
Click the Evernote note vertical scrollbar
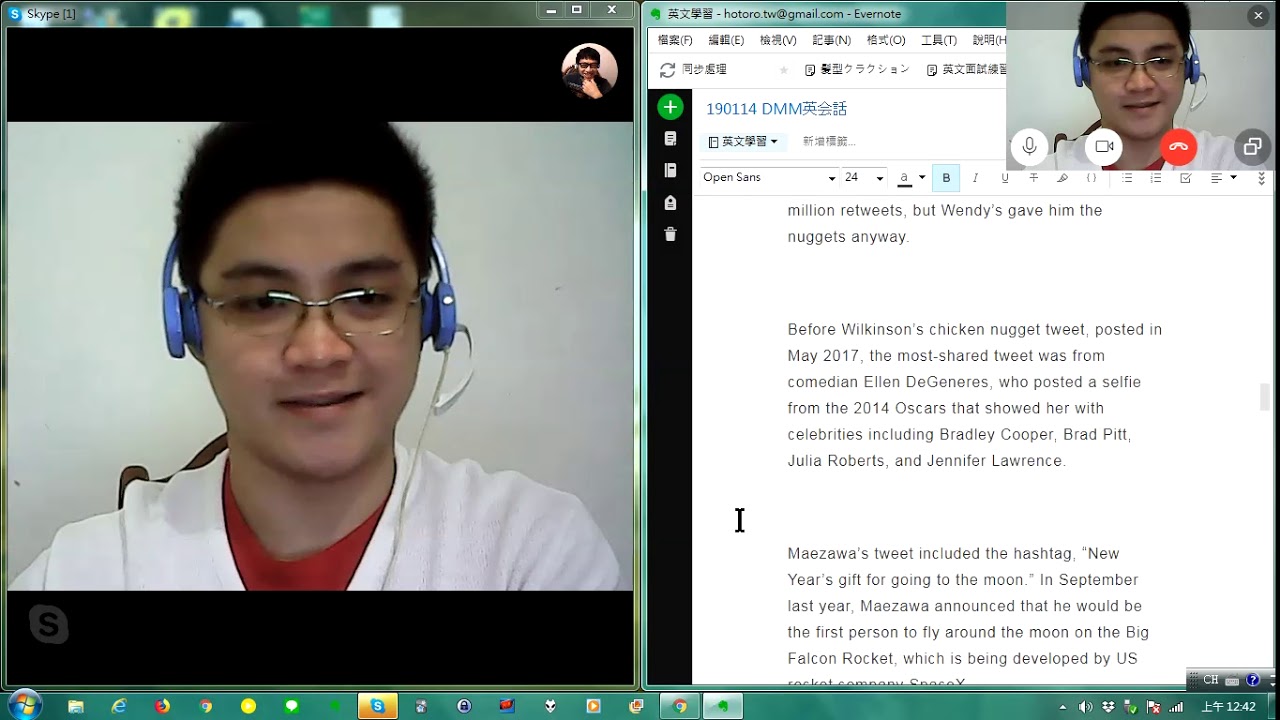tap(1265, 397)
